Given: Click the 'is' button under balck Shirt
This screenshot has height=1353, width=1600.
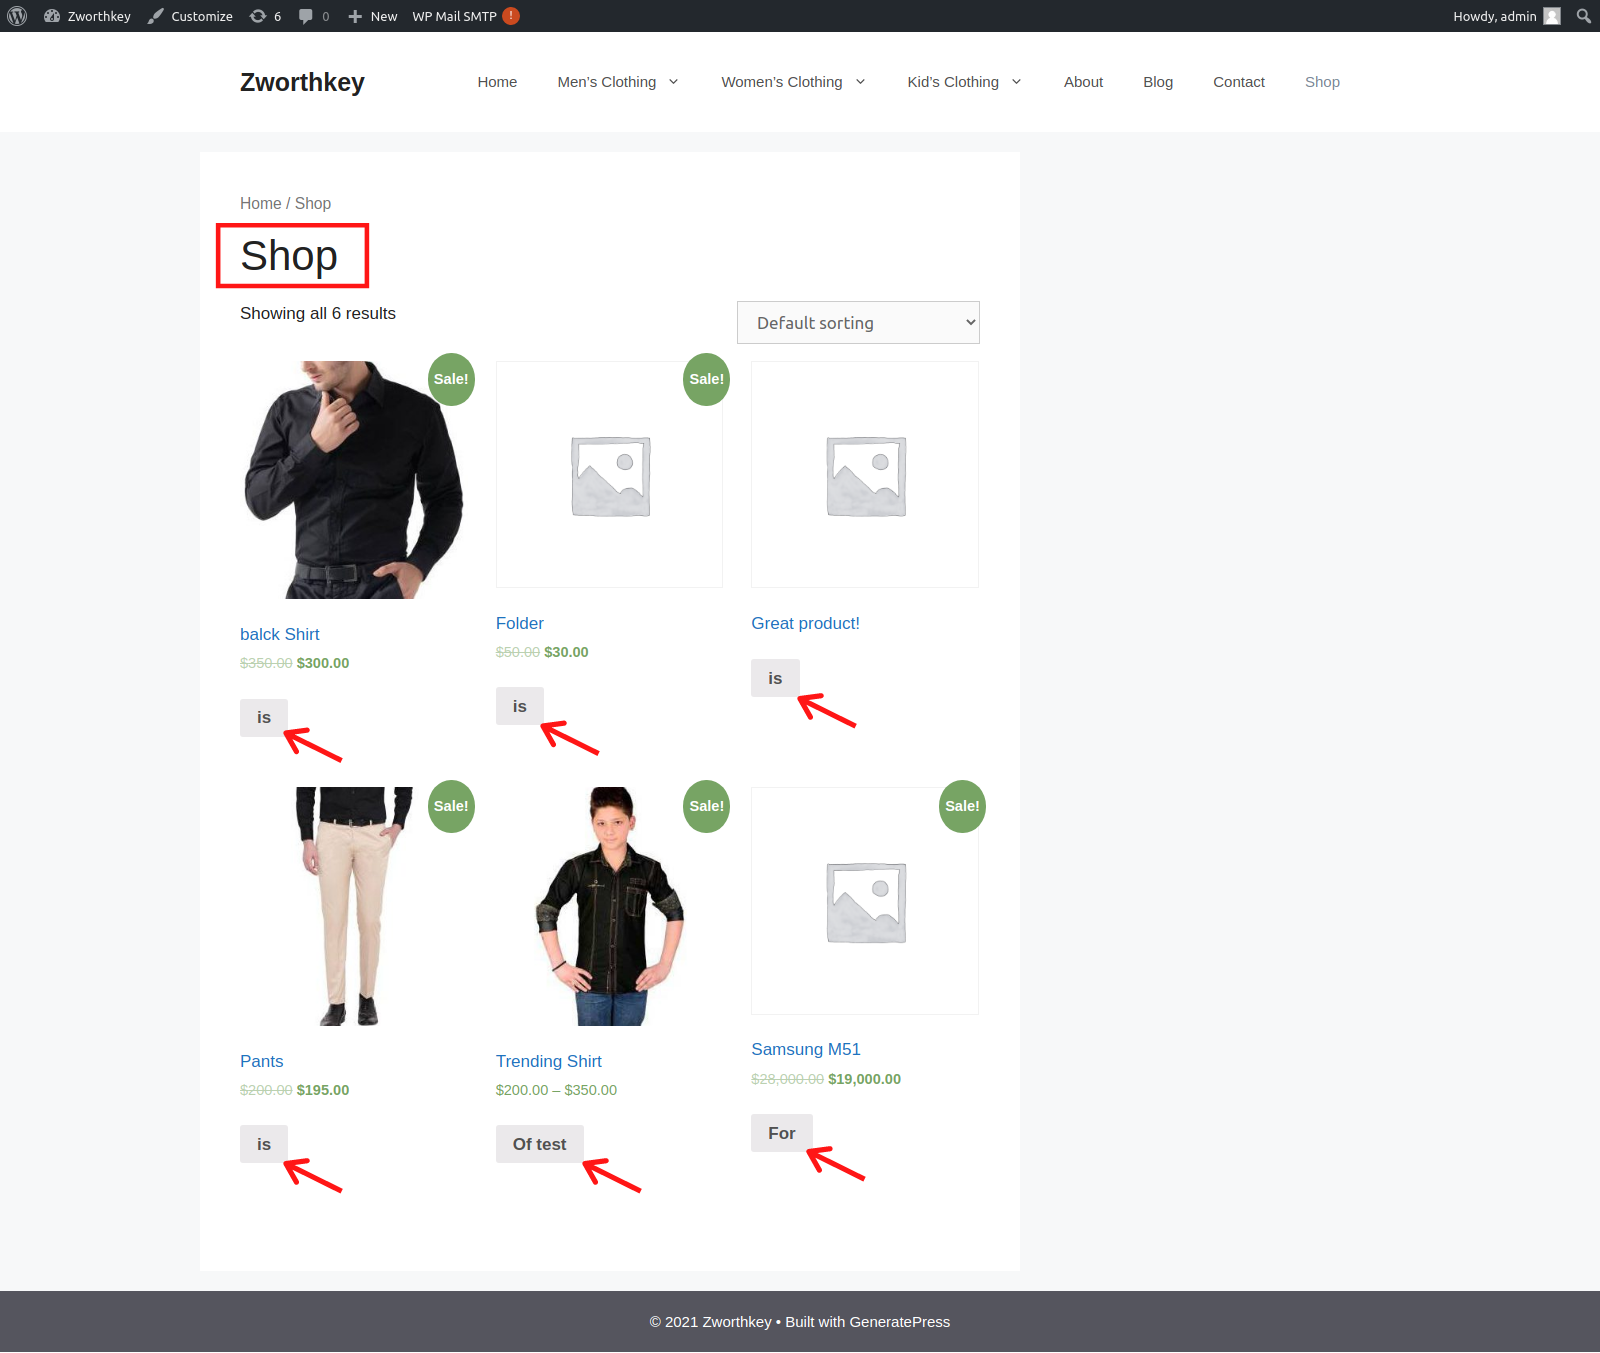Looking at the screenshot, I should (x=264, y=718).
